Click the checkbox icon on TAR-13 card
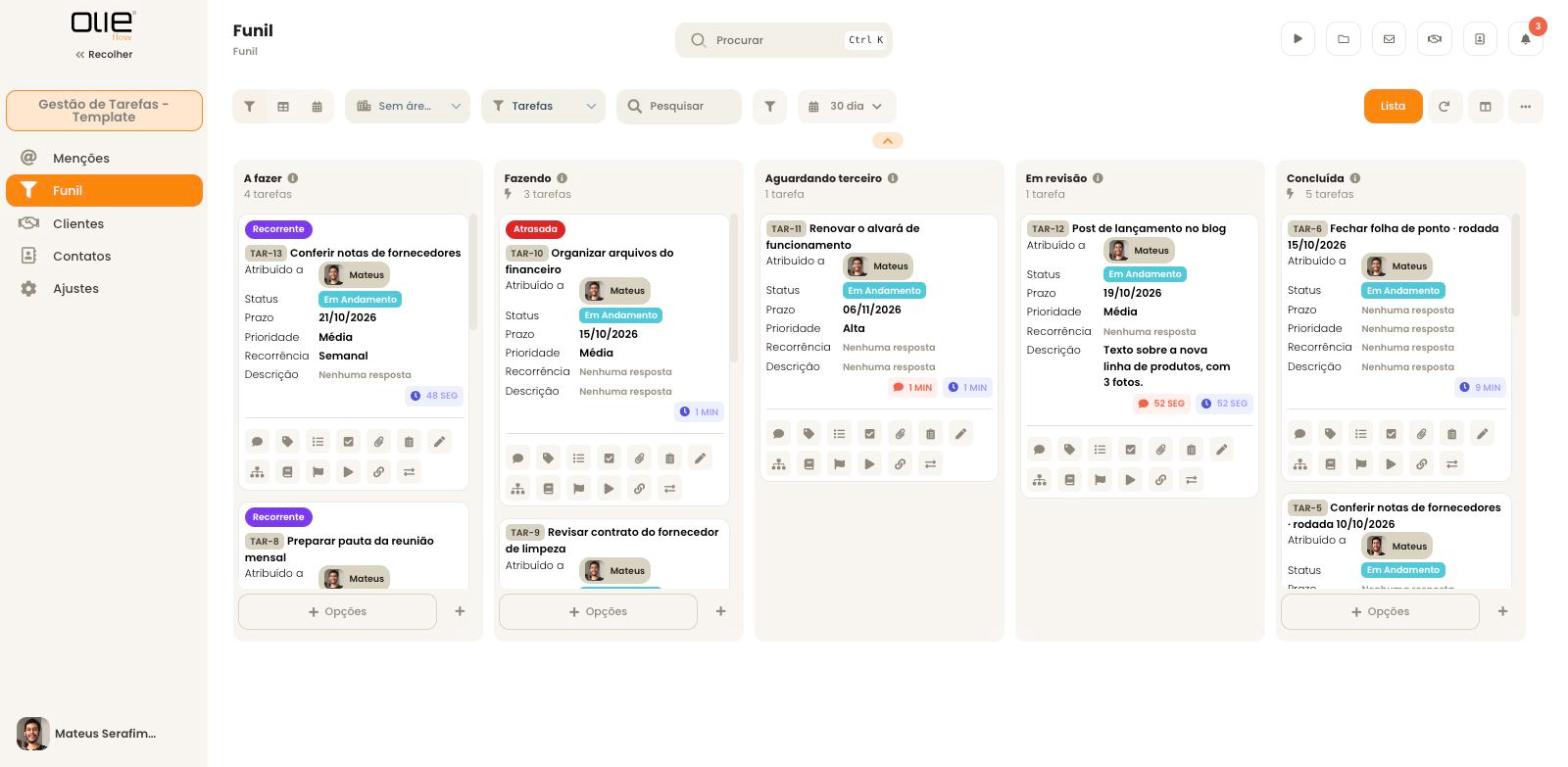The height and width of the screenshot is (767, 1568). 348,441
